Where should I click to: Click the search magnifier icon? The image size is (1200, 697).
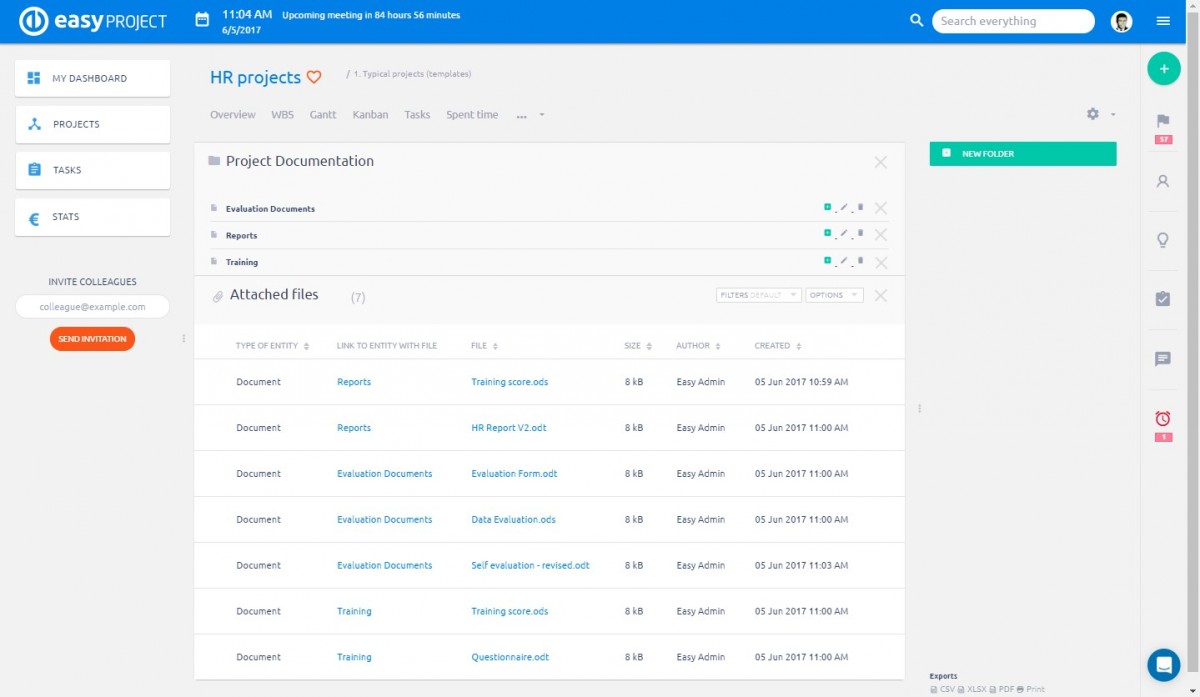(917, 20)
